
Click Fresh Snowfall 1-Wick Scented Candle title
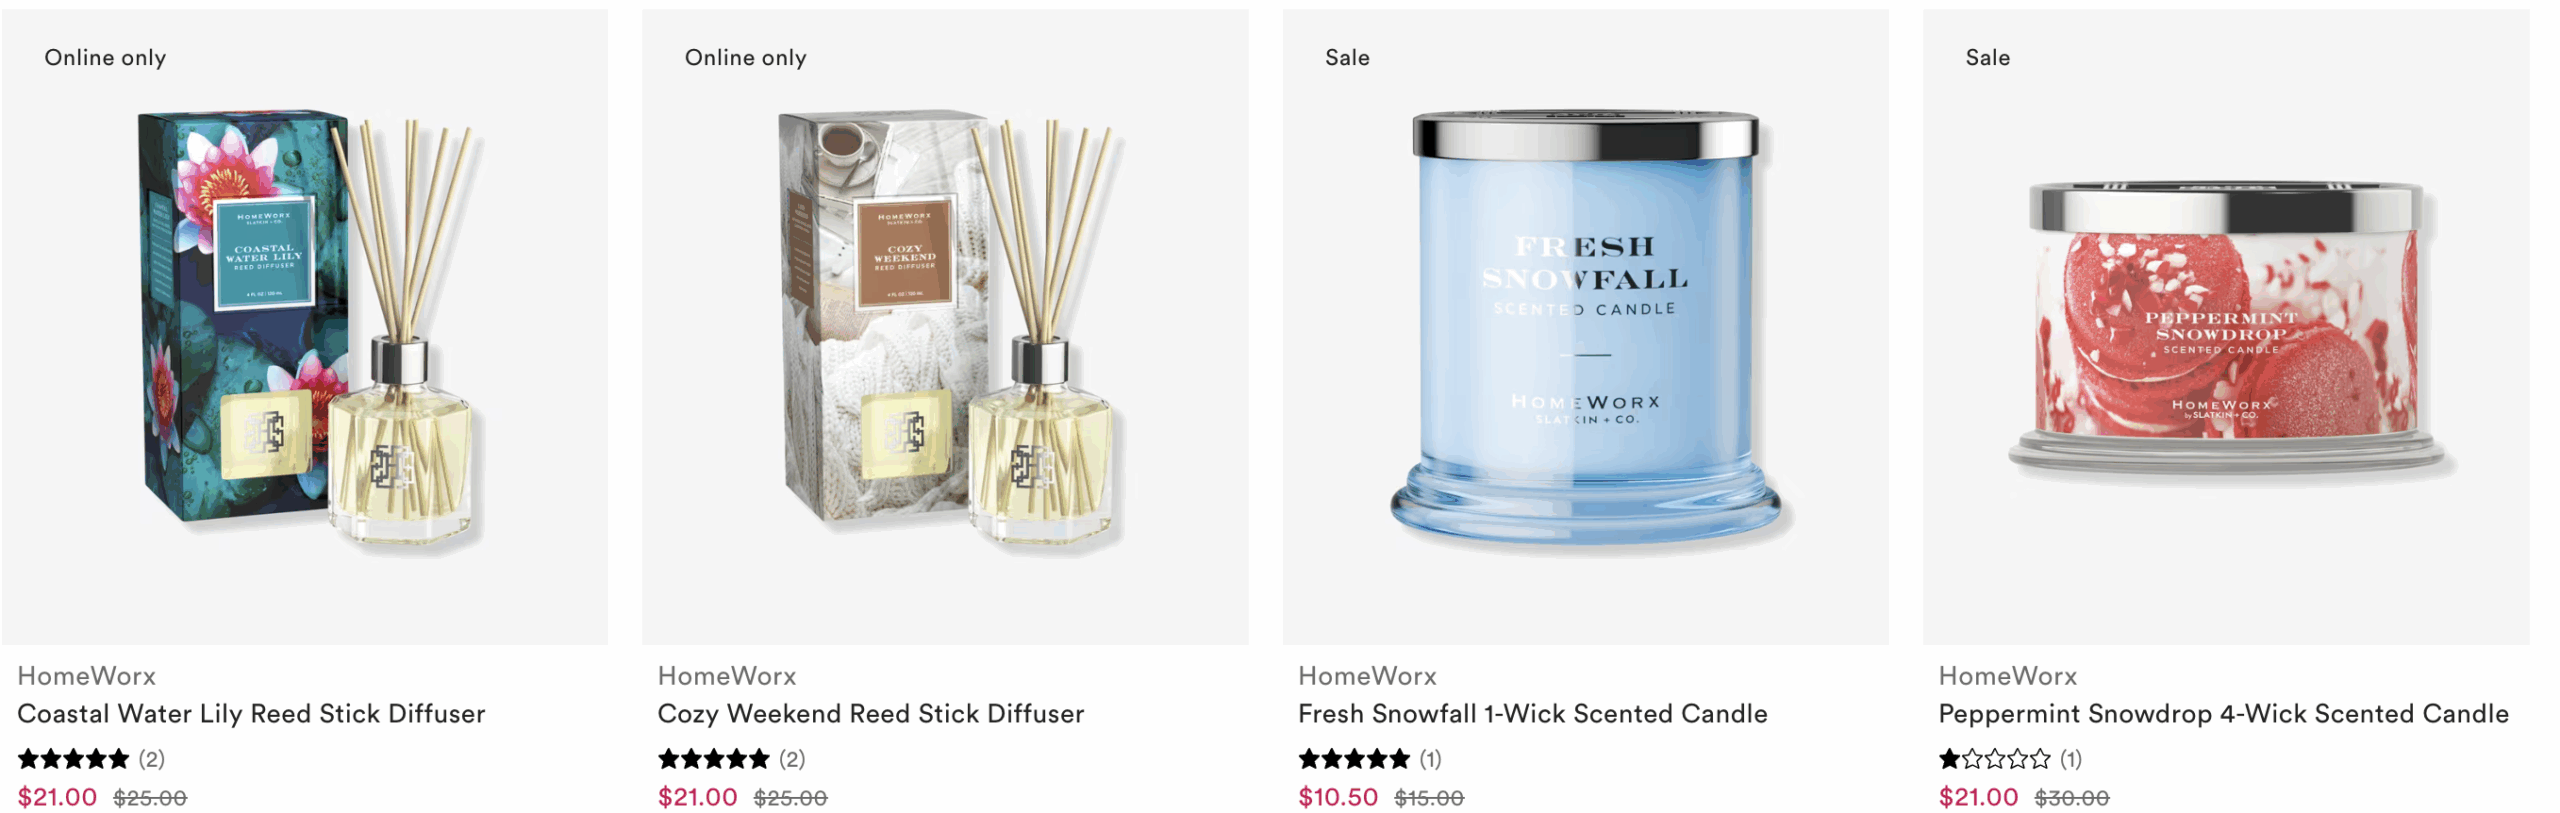(1532, 713)
